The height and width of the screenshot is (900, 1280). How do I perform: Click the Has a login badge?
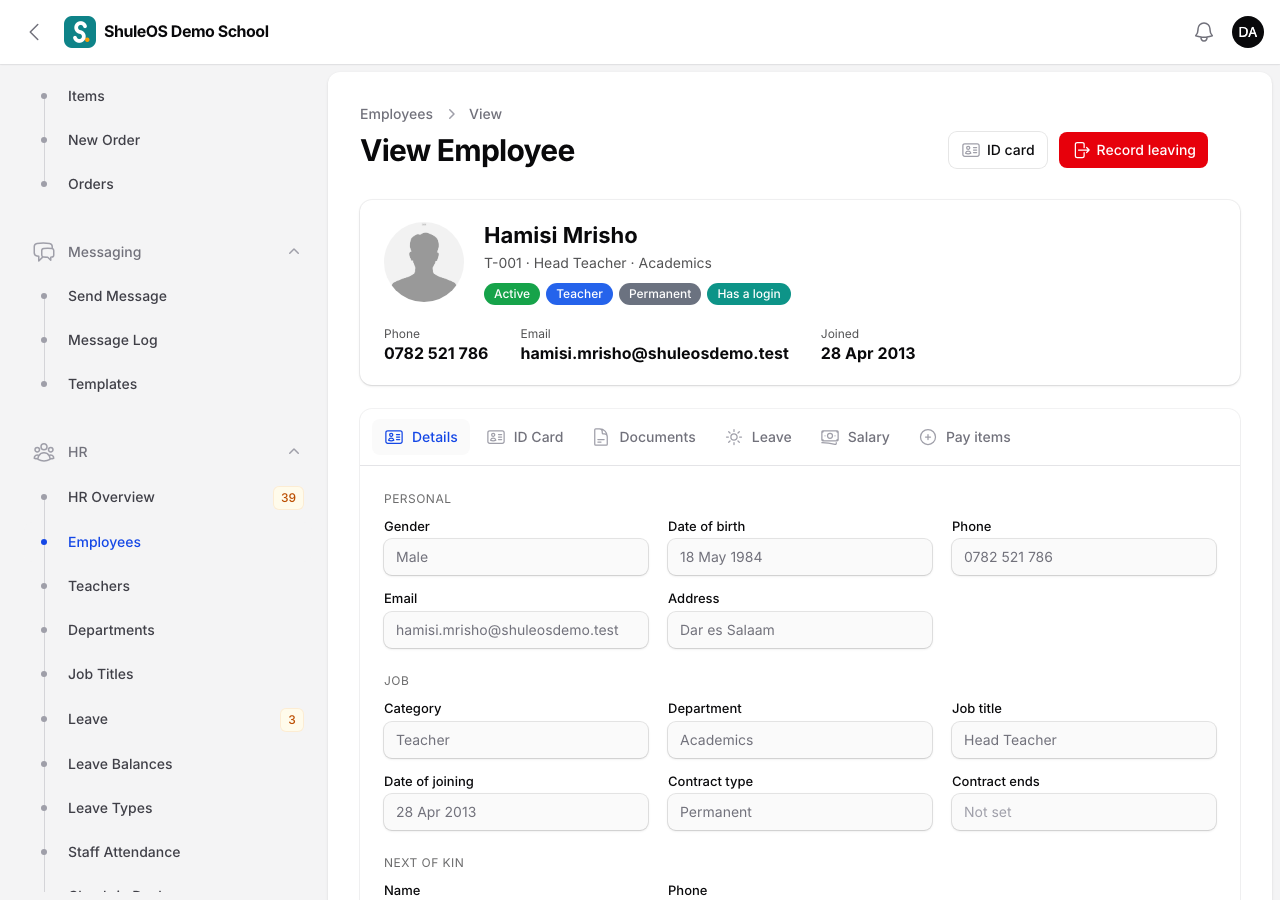tap(749, 294)
